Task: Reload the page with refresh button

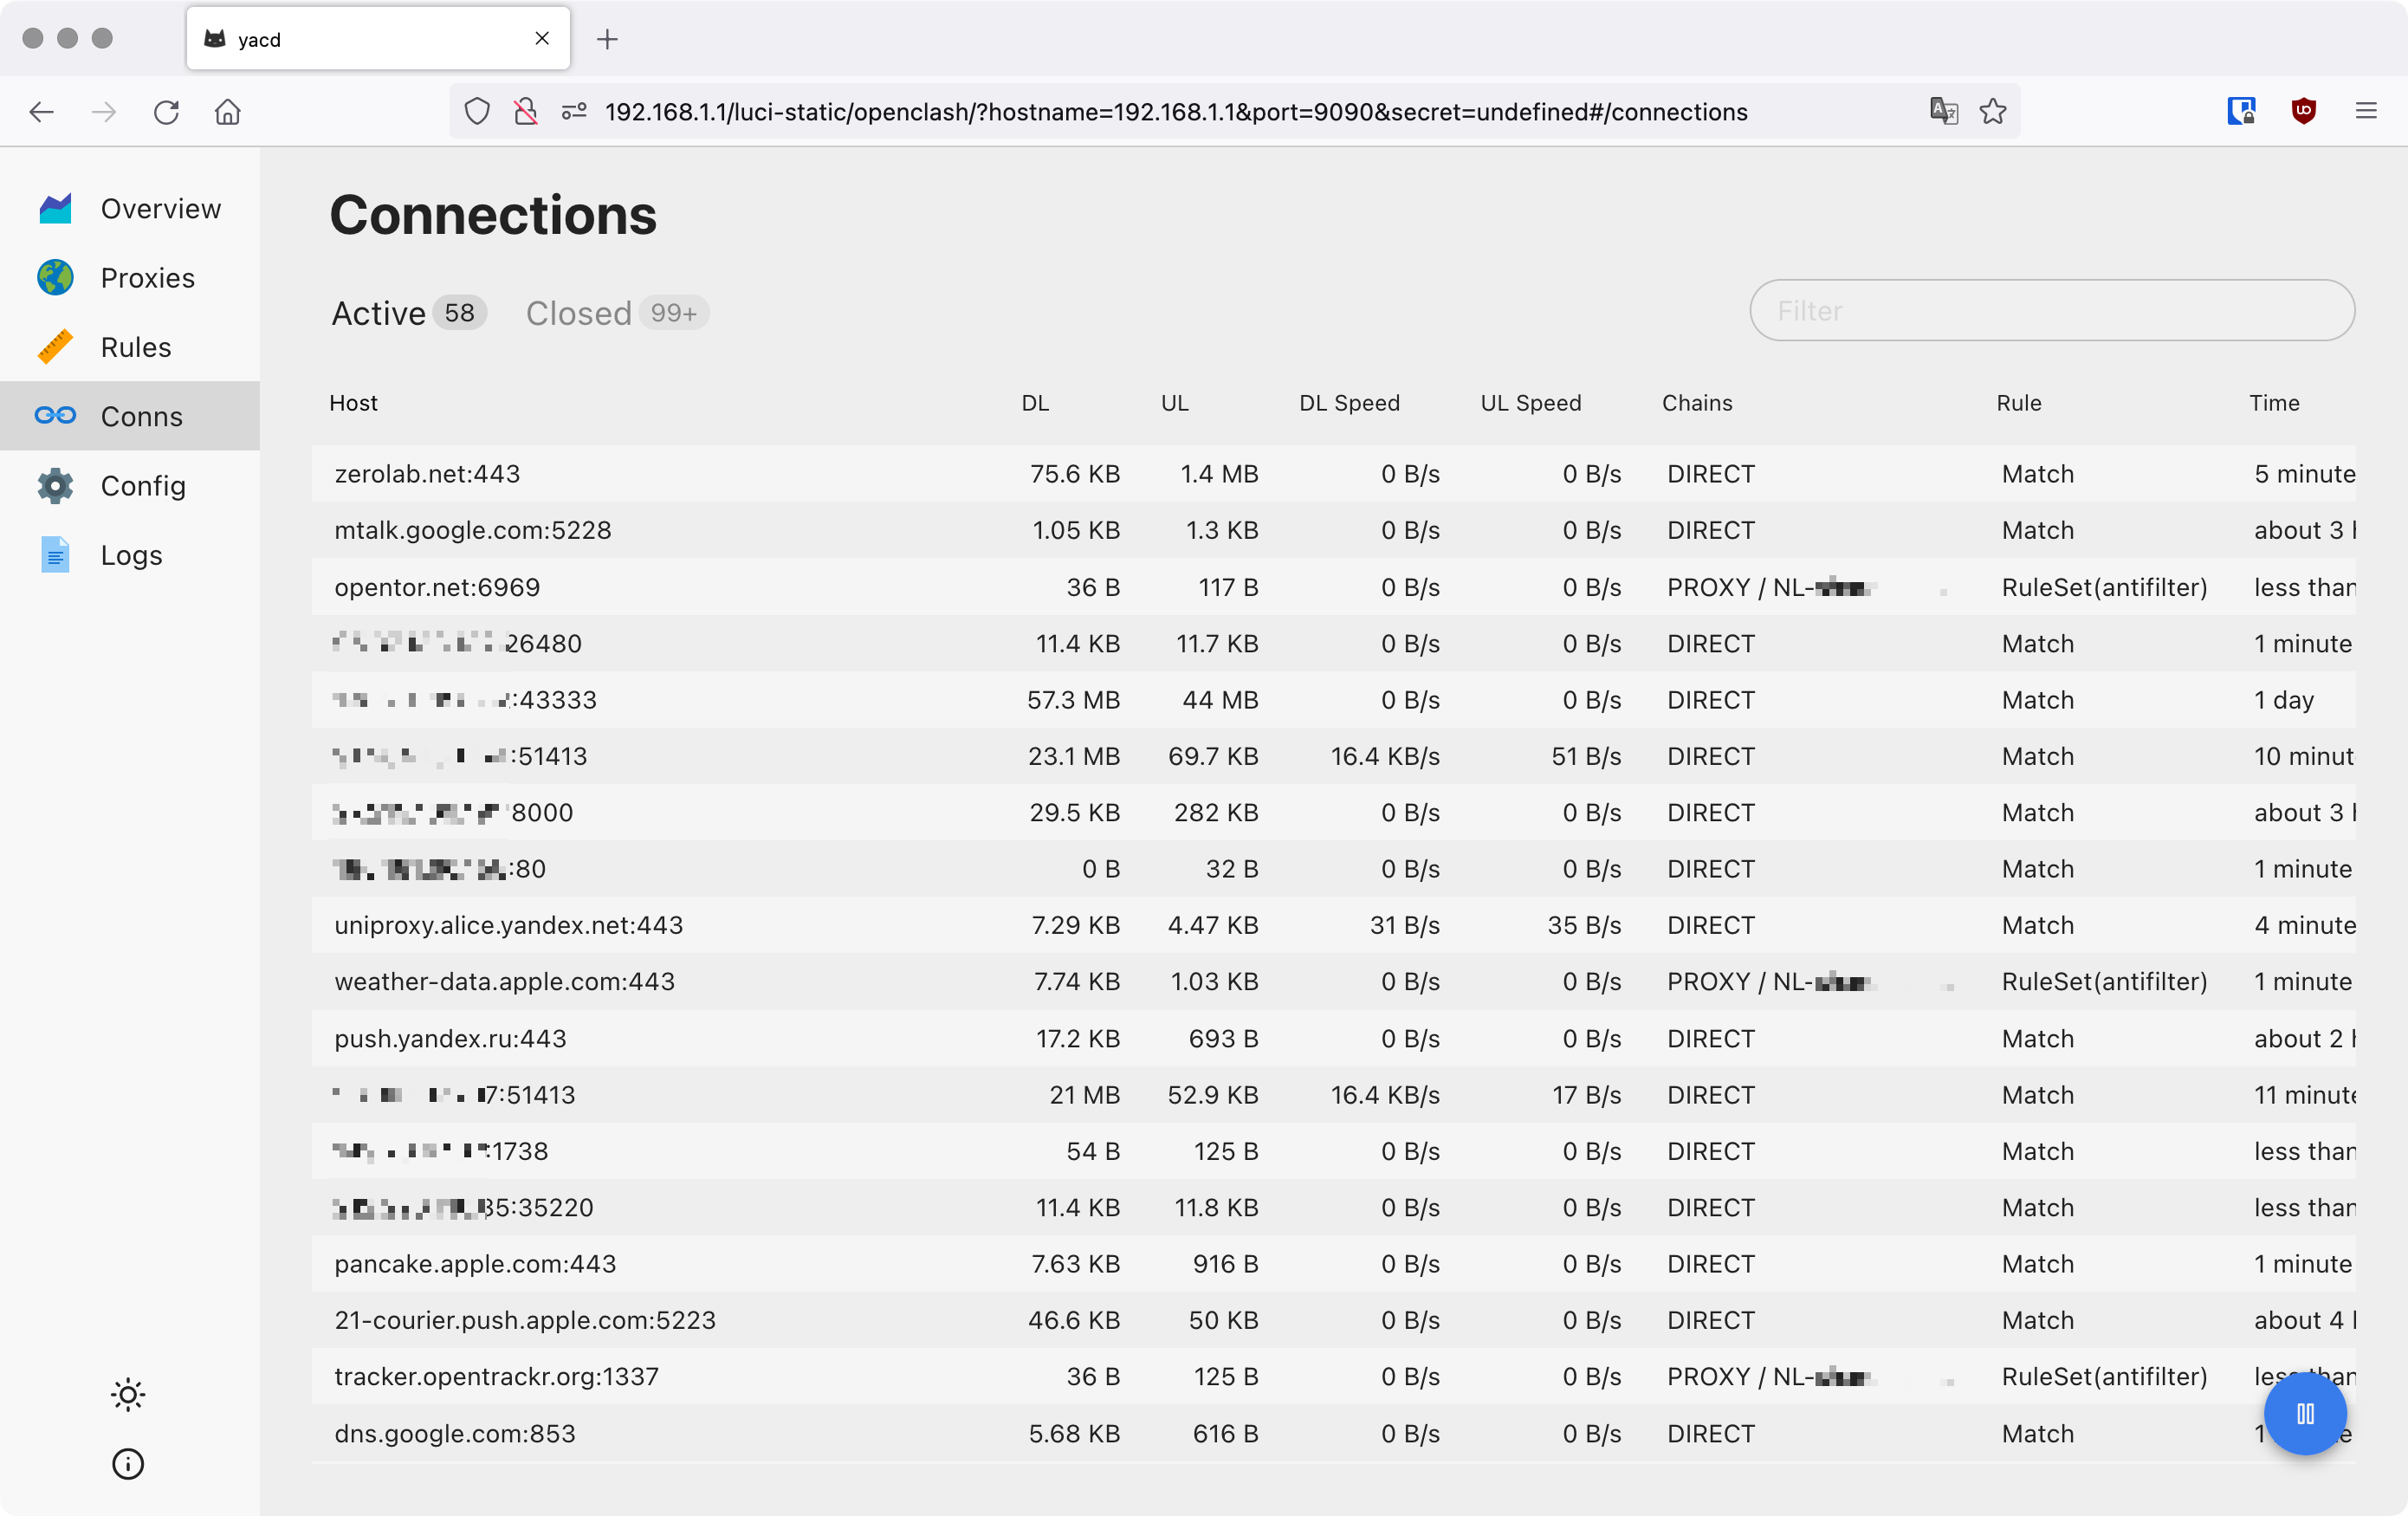Action: point(166,111)
